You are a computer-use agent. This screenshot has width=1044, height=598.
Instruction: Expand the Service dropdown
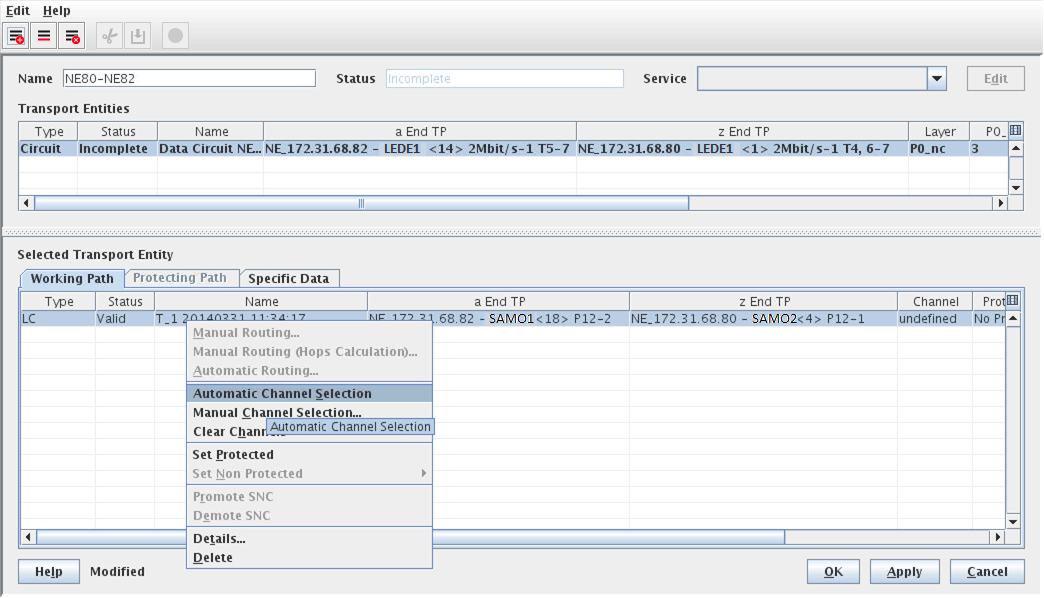click(936, 79)
